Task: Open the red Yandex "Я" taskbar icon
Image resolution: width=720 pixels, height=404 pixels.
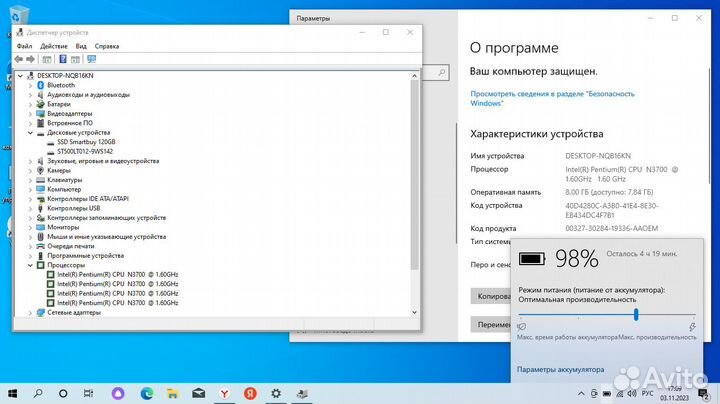Action: point(250,393)
